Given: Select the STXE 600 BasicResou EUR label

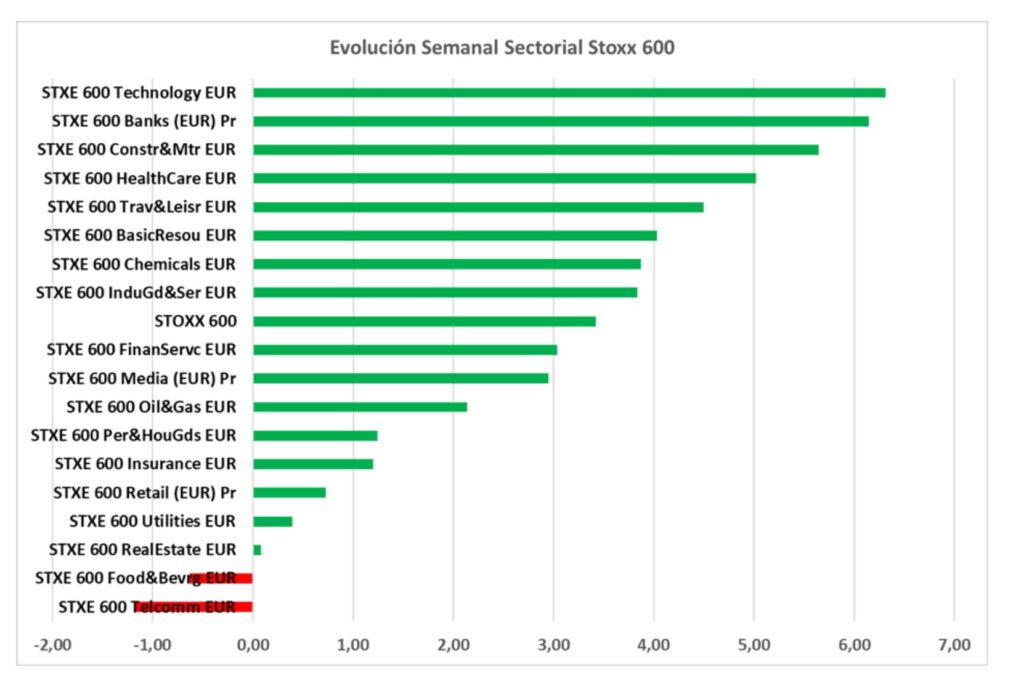Looking at the screenshot, I should 140,236.
